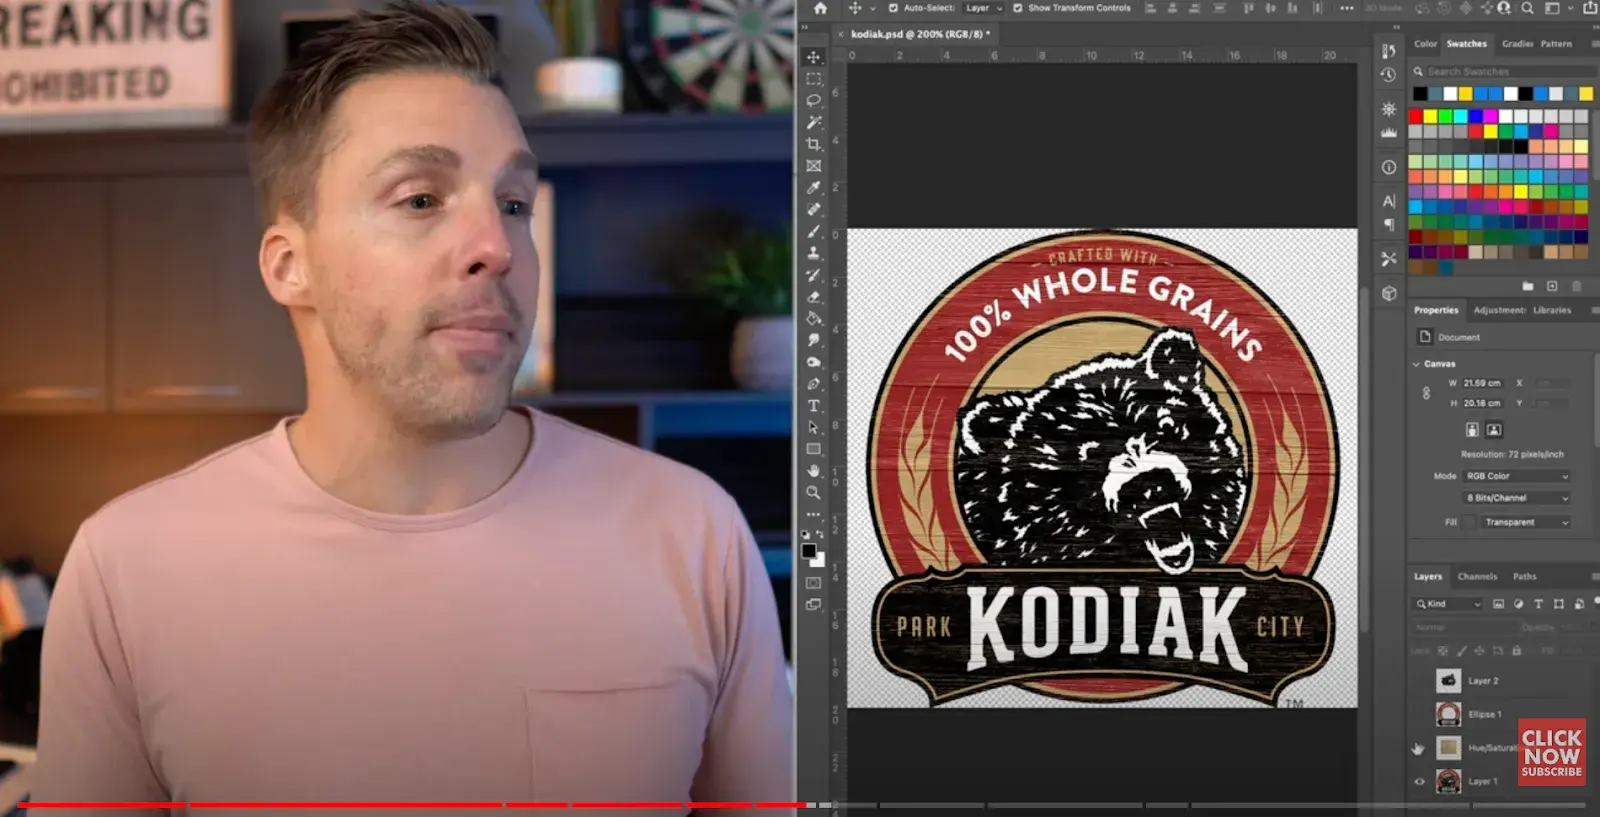This screenshot has width=1600, height=817.
Task: Switch to the Color tab
Action: (1425, 44)
